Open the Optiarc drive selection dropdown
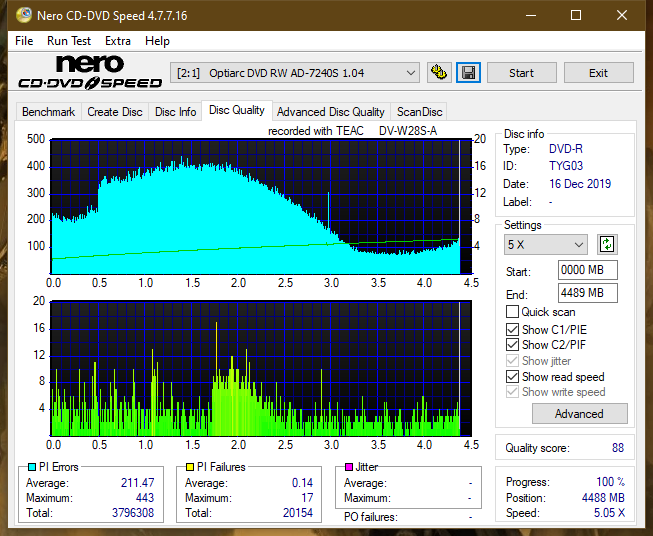 [295, 73]
